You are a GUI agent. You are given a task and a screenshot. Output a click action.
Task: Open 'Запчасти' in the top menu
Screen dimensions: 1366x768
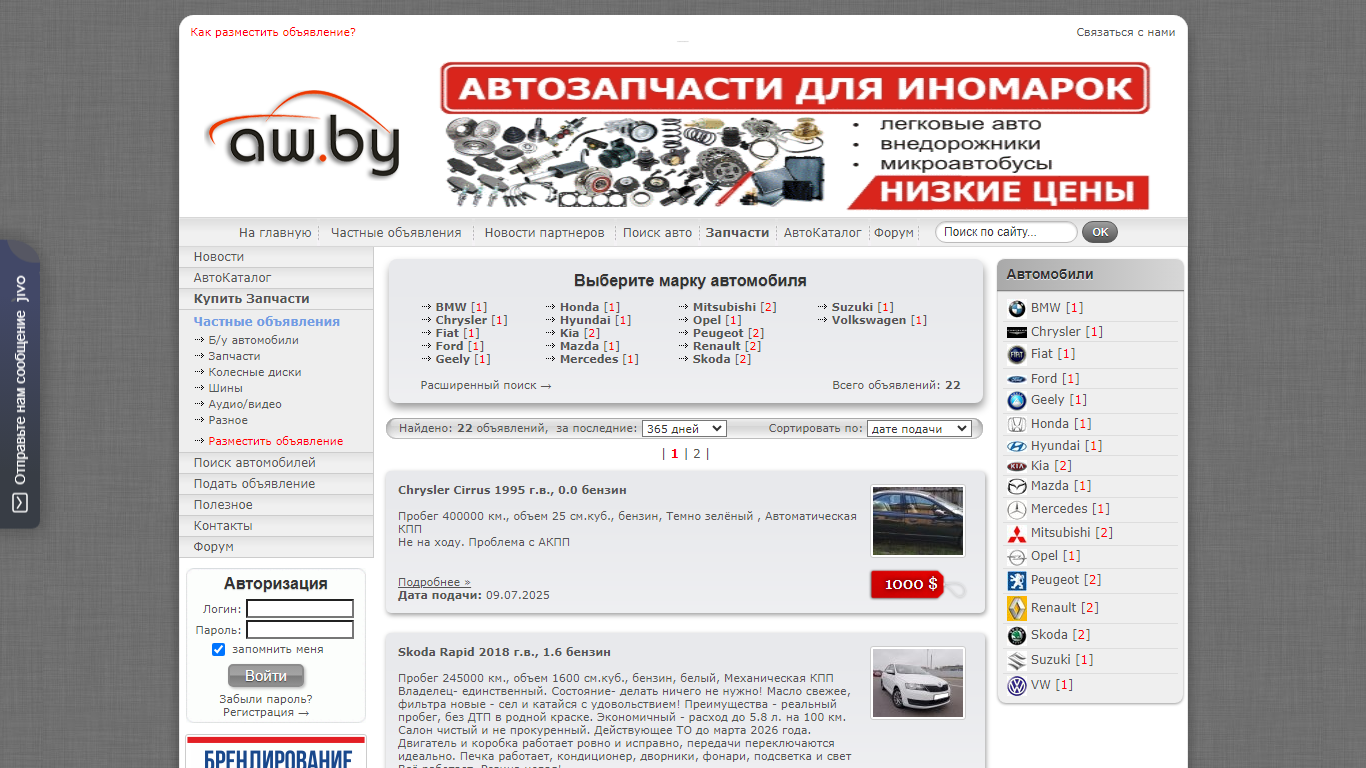(737, 233)
